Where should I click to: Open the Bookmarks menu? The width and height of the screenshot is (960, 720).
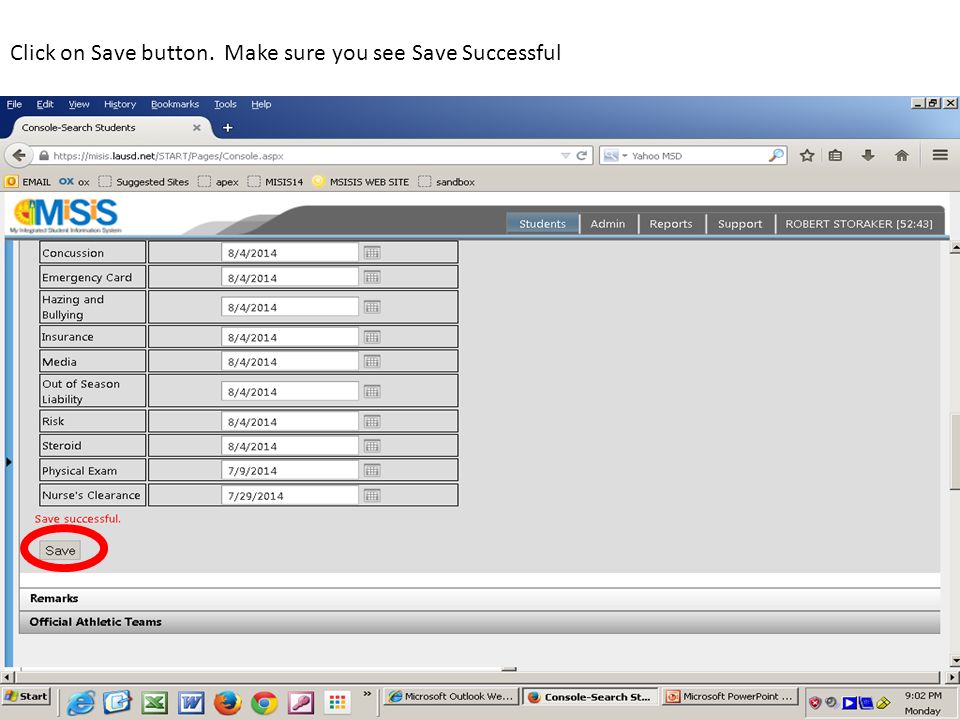[175, 104]
